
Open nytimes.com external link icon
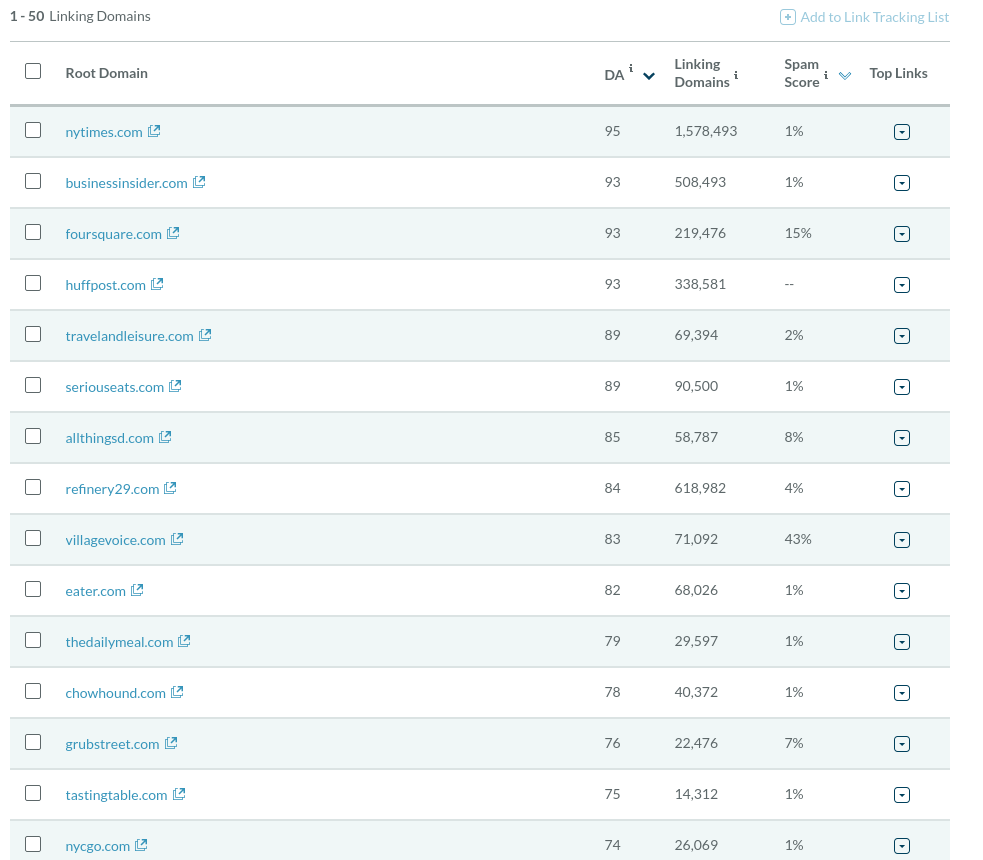pos(154,131)
